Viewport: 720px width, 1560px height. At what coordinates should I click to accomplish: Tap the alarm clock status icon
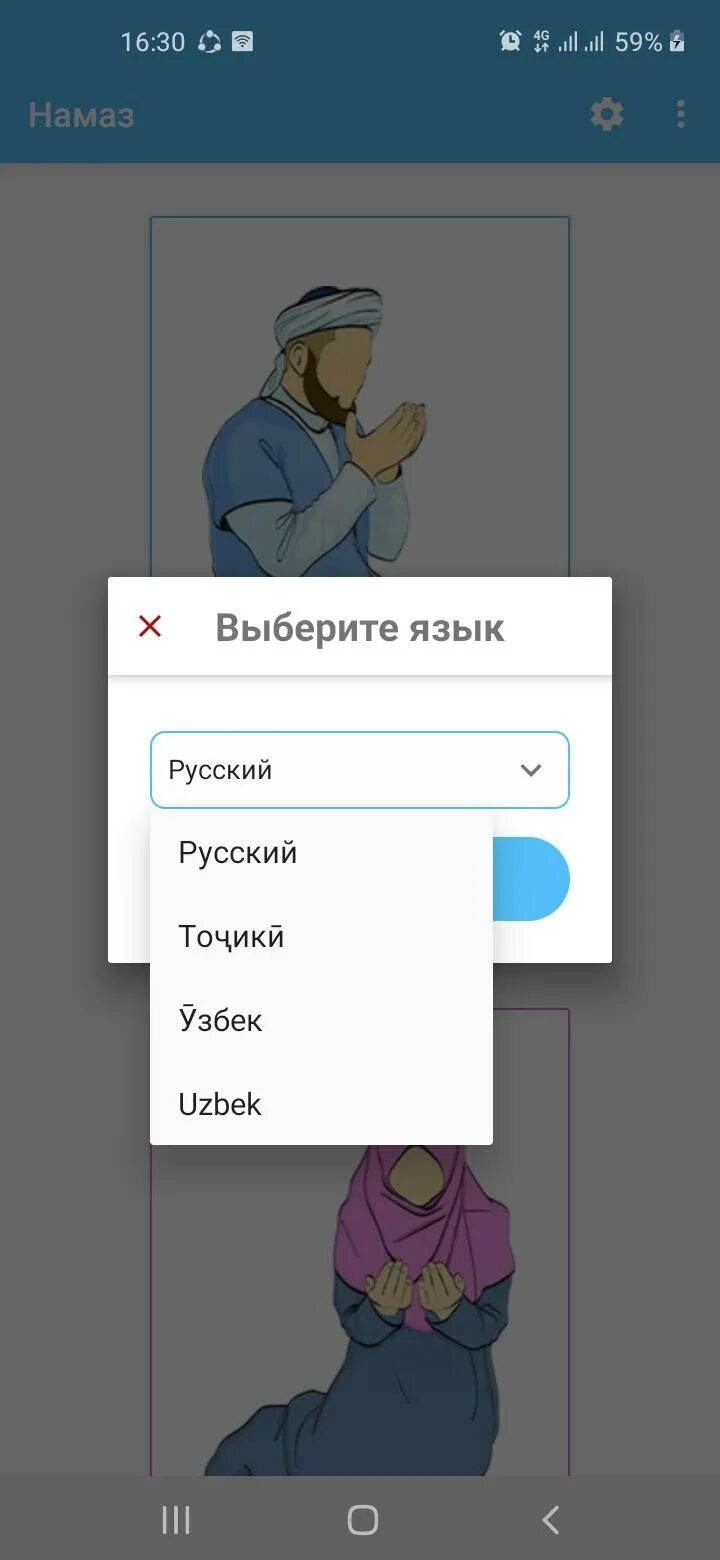[510, 41]
